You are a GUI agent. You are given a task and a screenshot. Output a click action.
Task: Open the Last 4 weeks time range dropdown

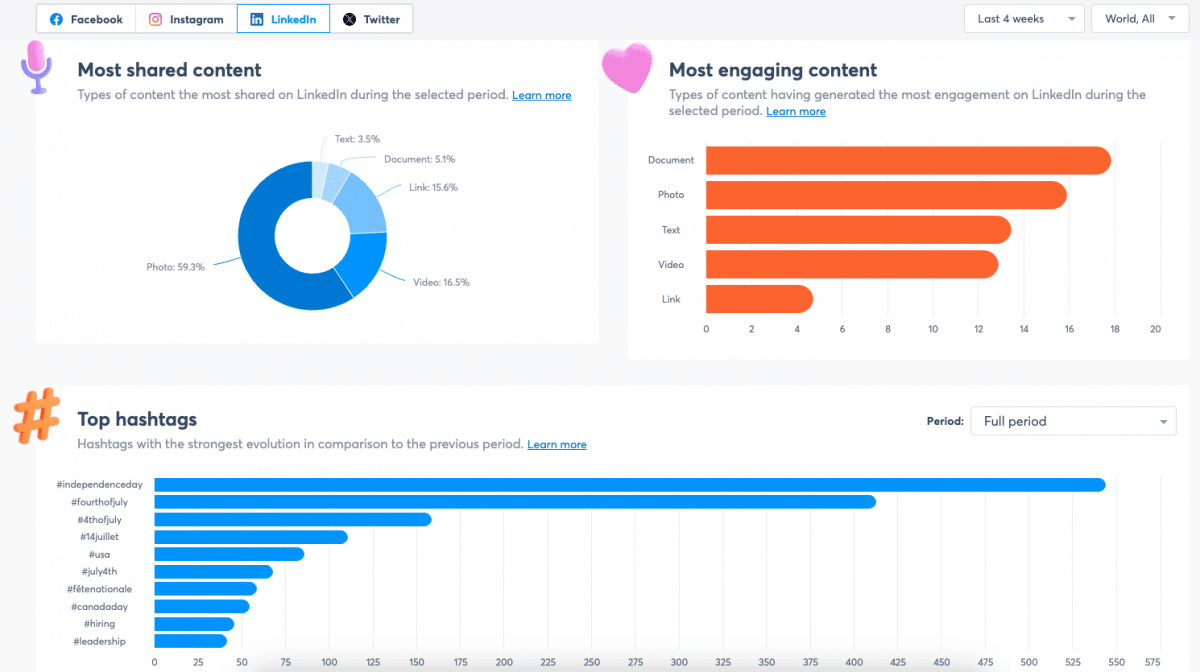[x=1023, y=18]
